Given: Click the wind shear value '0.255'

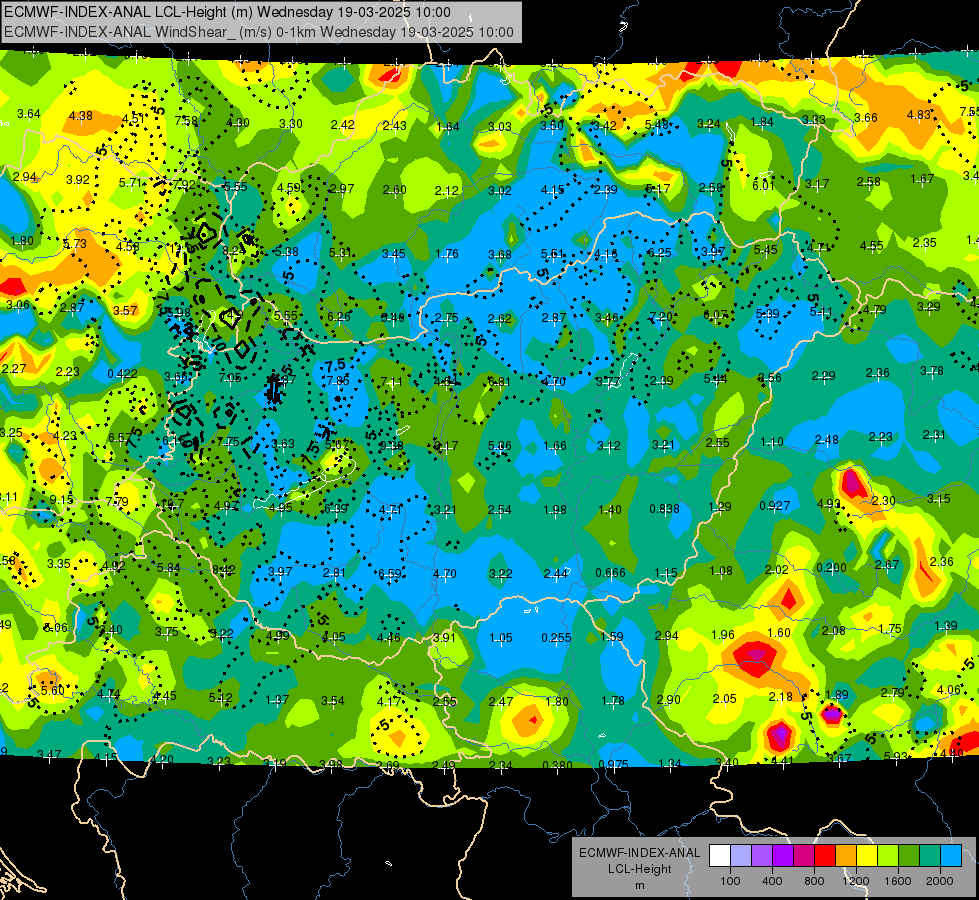Looking at the screenshot, I should (x=556, y=638).
